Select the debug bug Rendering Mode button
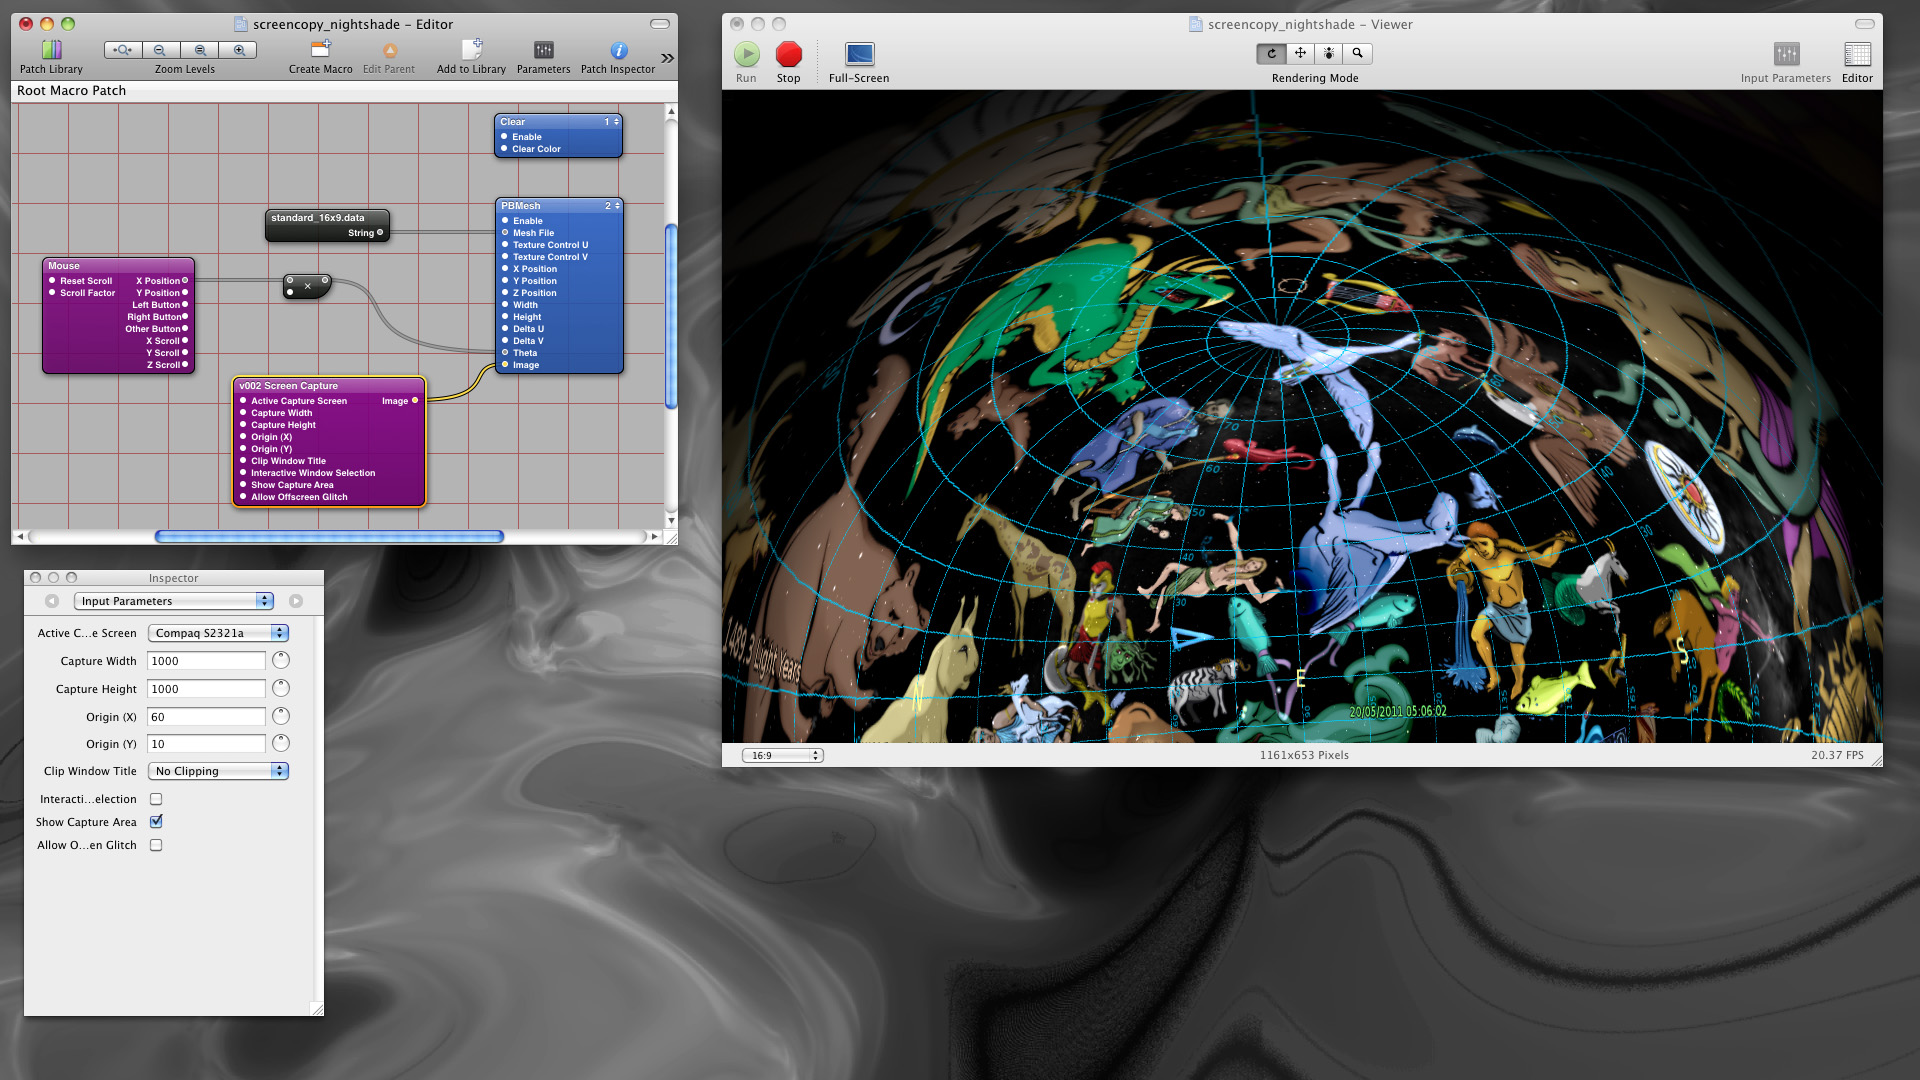 (x=1329, y=53)
